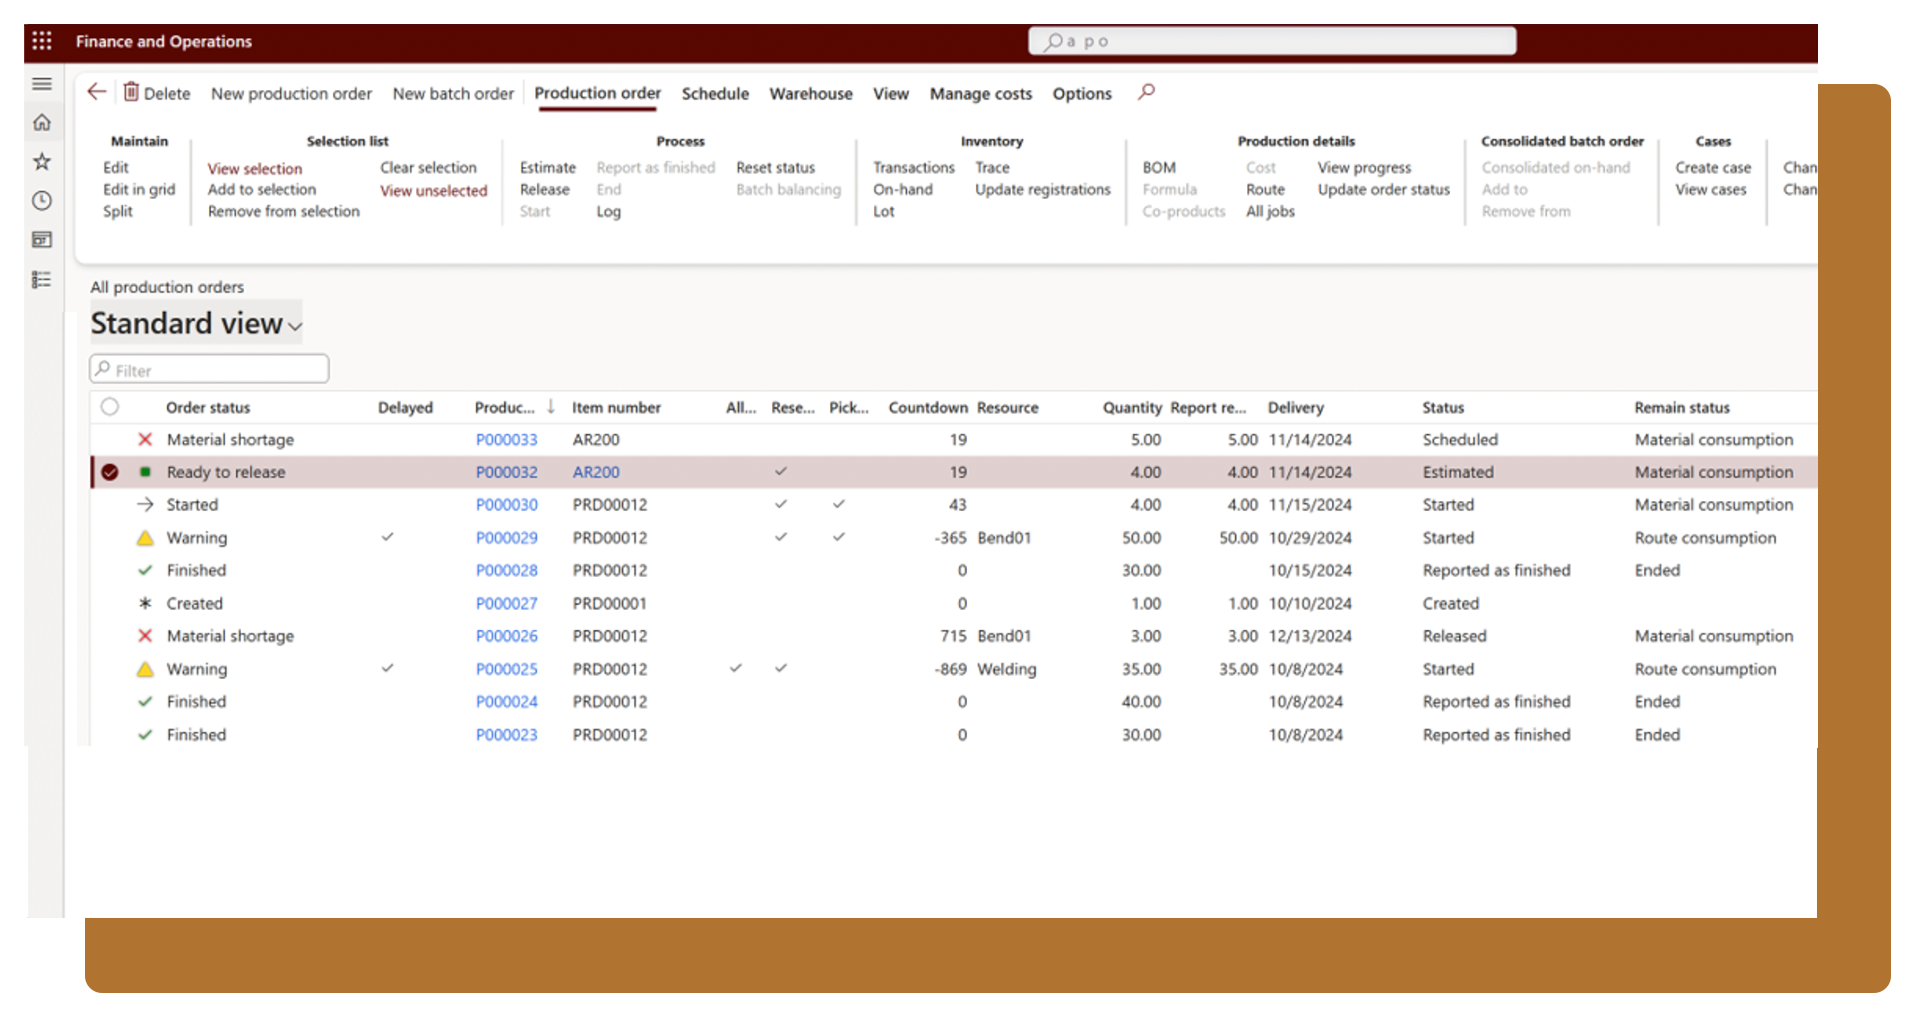Open the Order status column header
This screenshot has height=1032, width=1905.
pos(208,408)
